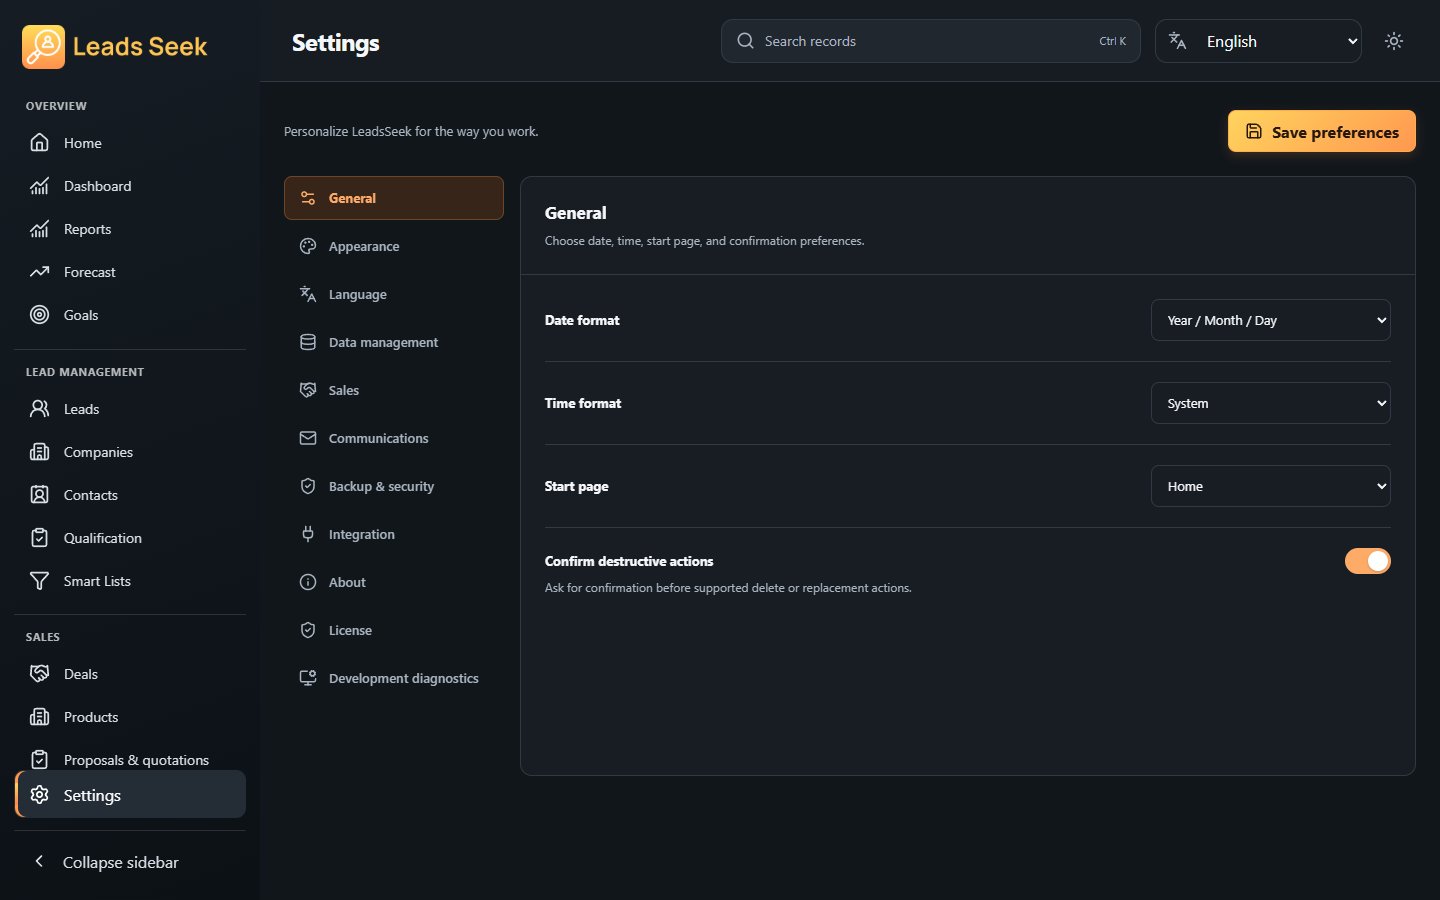Click the Forecast trend arrow icon
The height and width of the screenshot is (900, 1440).
click(39, 272)
